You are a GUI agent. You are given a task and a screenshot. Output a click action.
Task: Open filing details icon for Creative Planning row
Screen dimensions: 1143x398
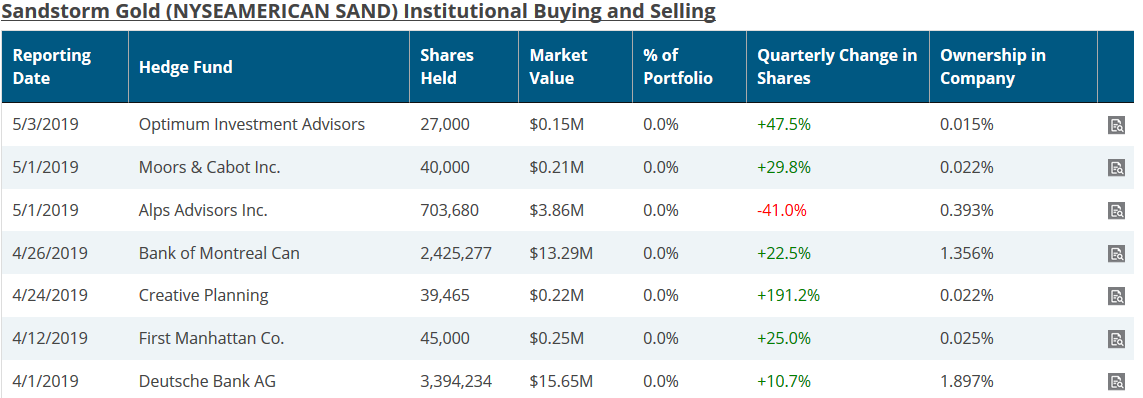click(x=1116, y=296)
